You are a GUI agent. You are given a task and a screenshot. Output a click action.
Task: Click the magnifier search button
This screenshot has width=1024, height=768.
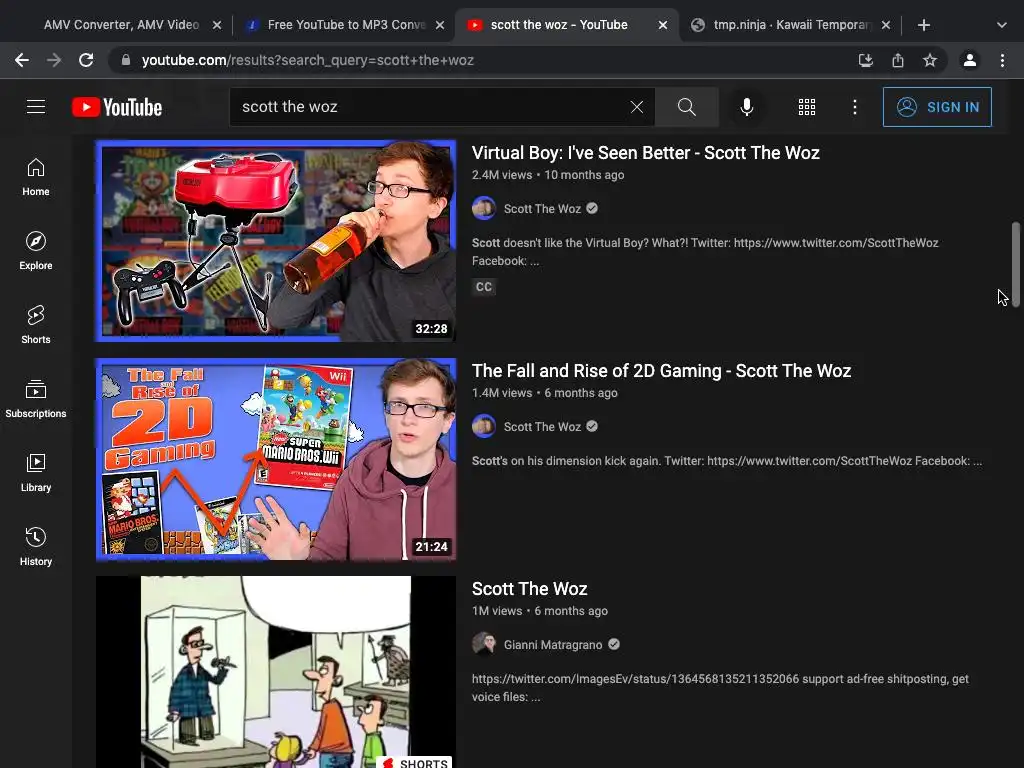coord(686,107)
